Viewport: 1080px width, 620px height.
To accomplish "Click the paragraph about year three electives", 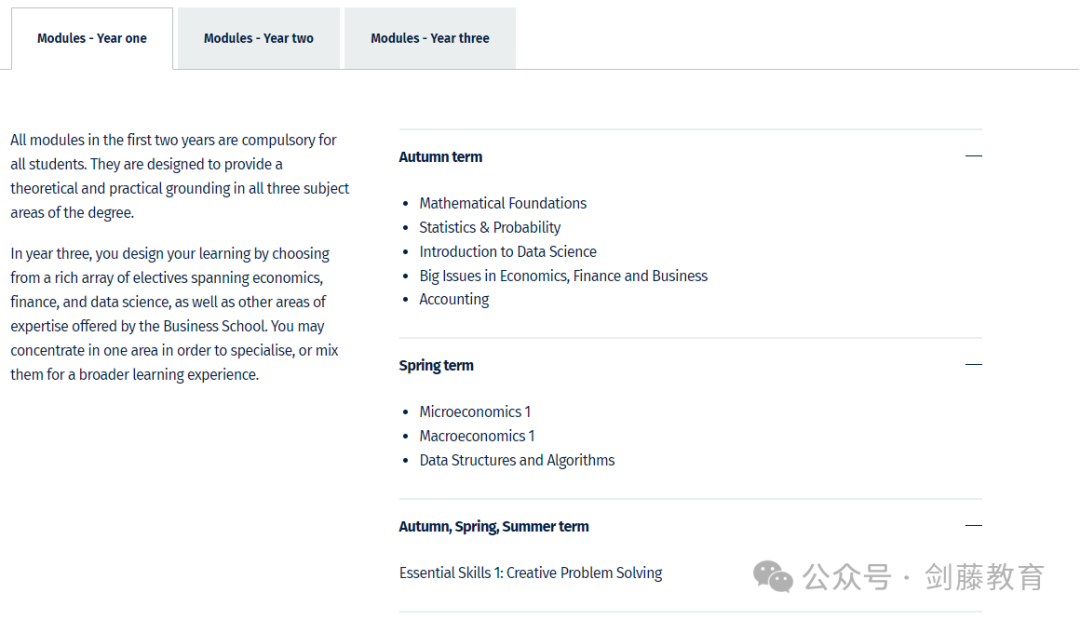I will [174, 314].
